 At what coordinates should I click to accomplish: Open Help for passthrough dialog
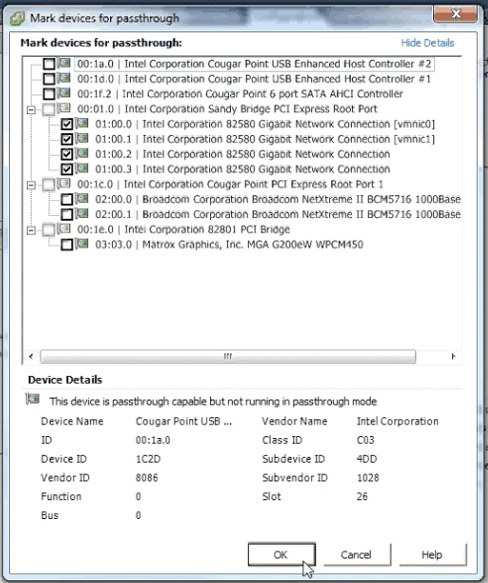coord(432,554)
